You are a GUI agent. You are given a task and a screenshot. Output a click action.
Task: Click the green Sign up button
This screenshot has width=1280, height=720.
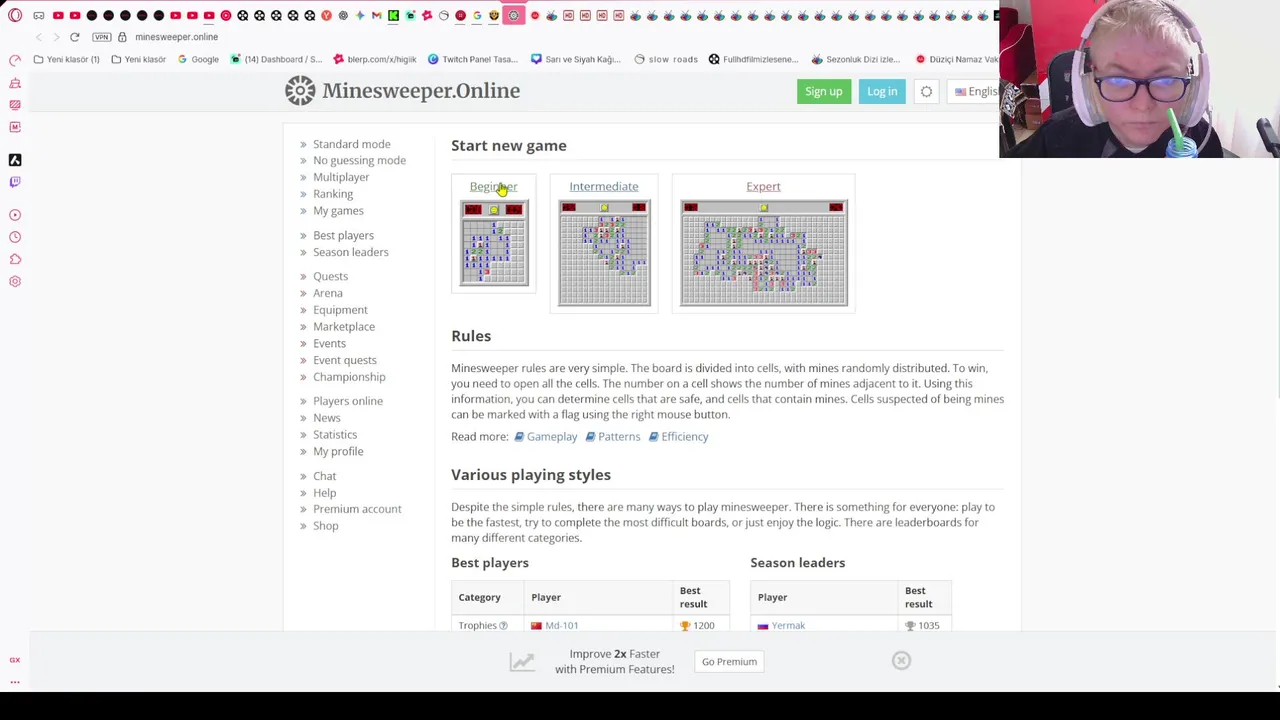tap(824, 92)
